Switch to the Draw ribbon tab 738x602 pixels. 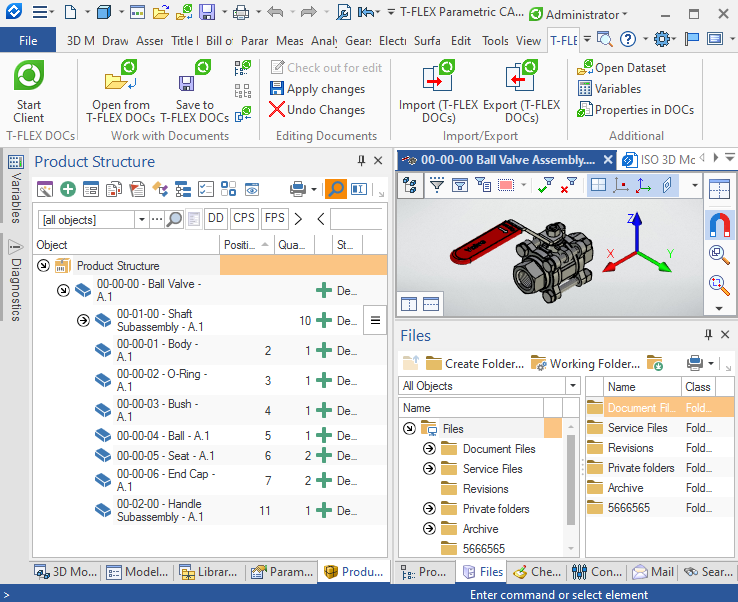pos(115,41)
